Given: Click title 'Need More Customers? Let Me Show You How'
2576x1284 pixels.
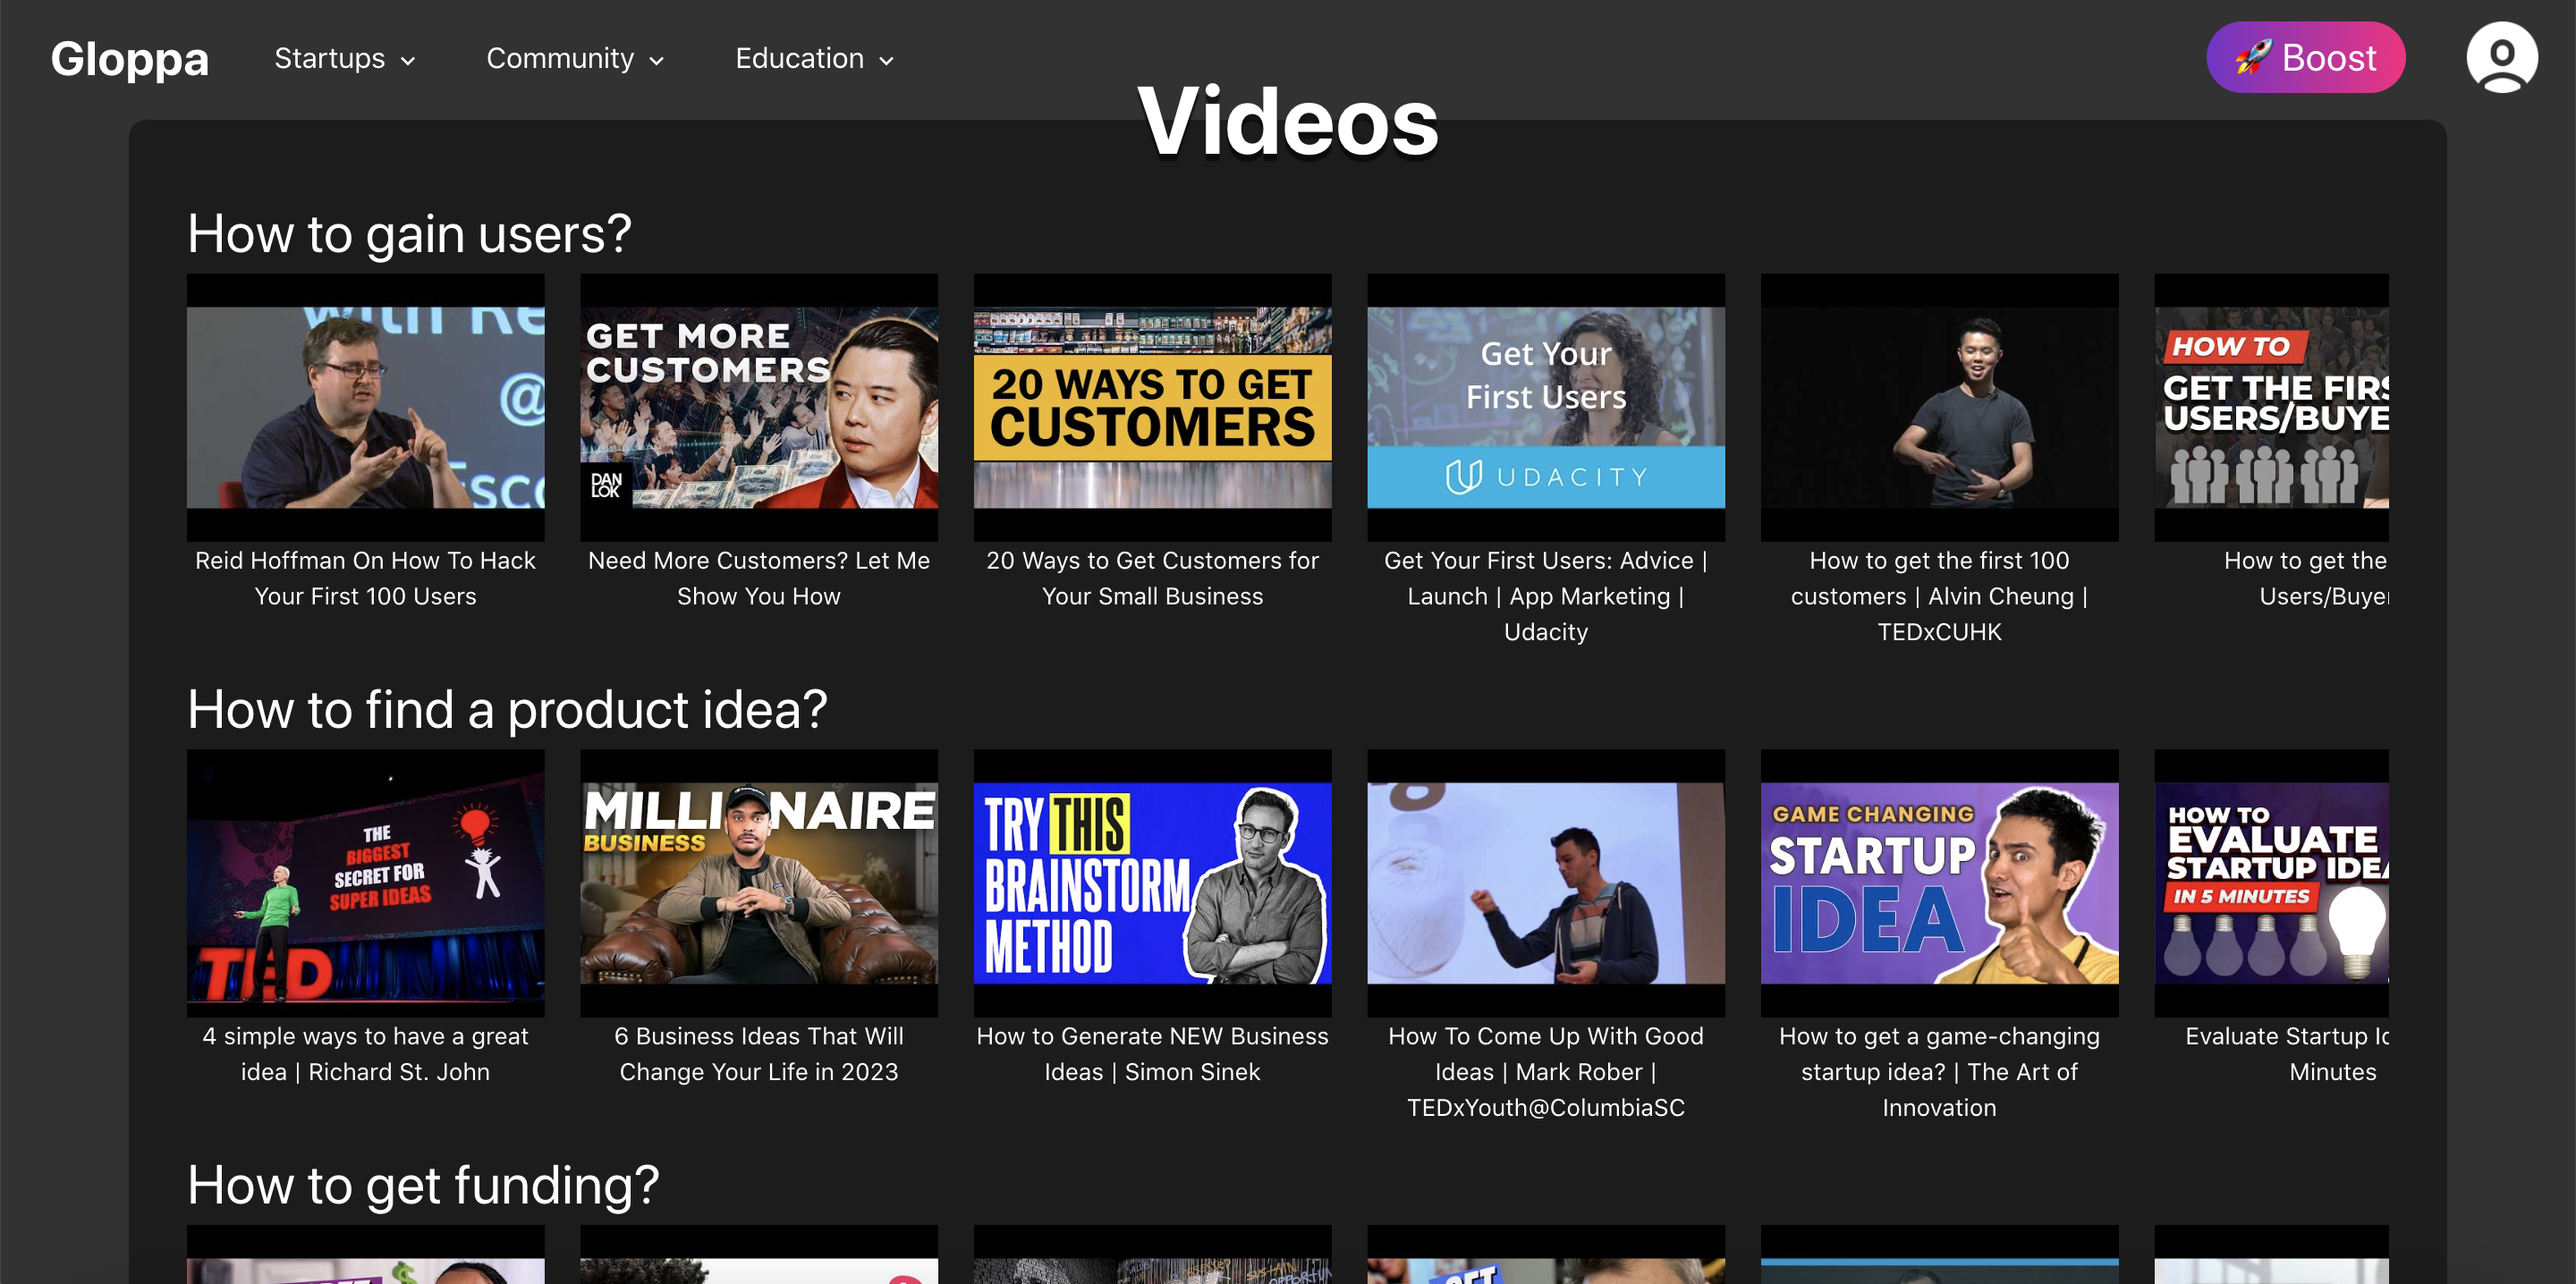Looking at the screenshot, I should (x=759, y=578).
